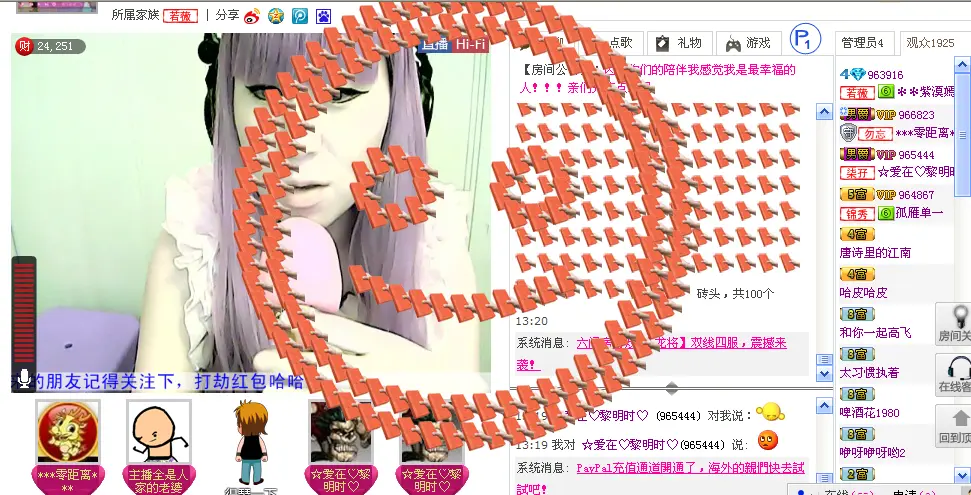Open the round P1 badge icon
The width and height of the screenshot is (971, 495).
tap(805, 40)
